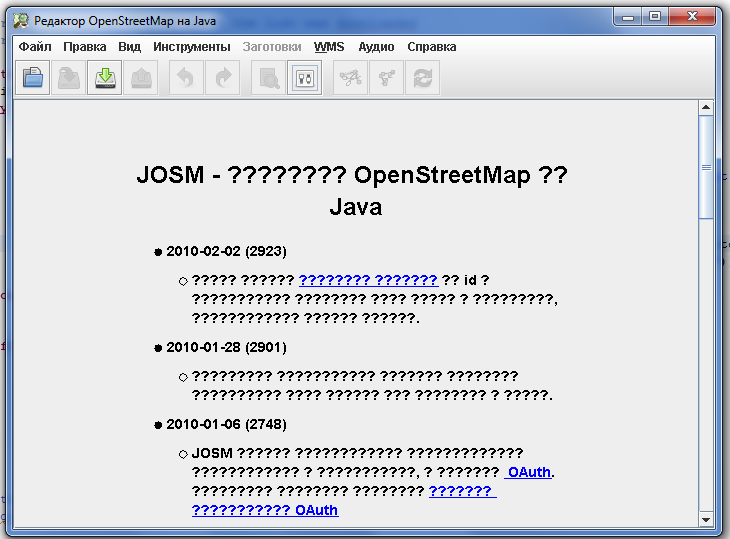Open the greyed Заготовки menu

272,47
